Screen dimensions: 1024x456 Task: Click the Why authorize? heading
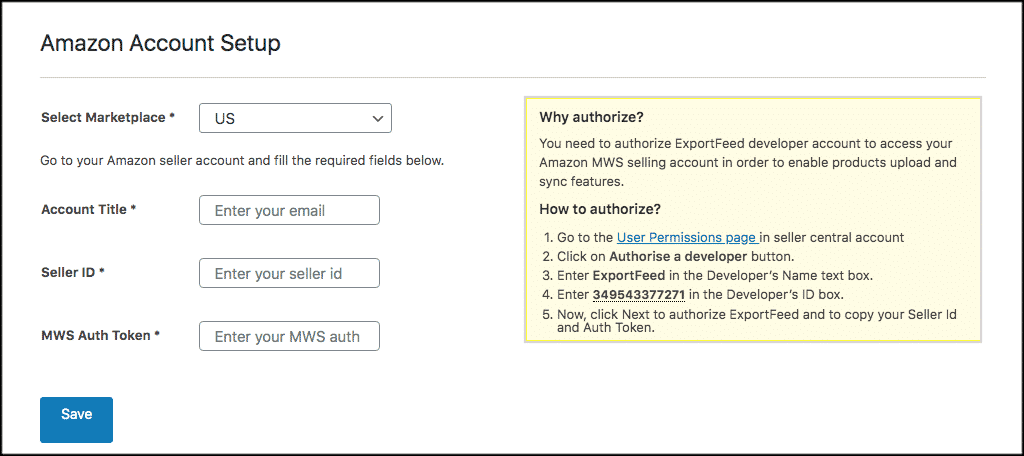[x=592, y=118]
